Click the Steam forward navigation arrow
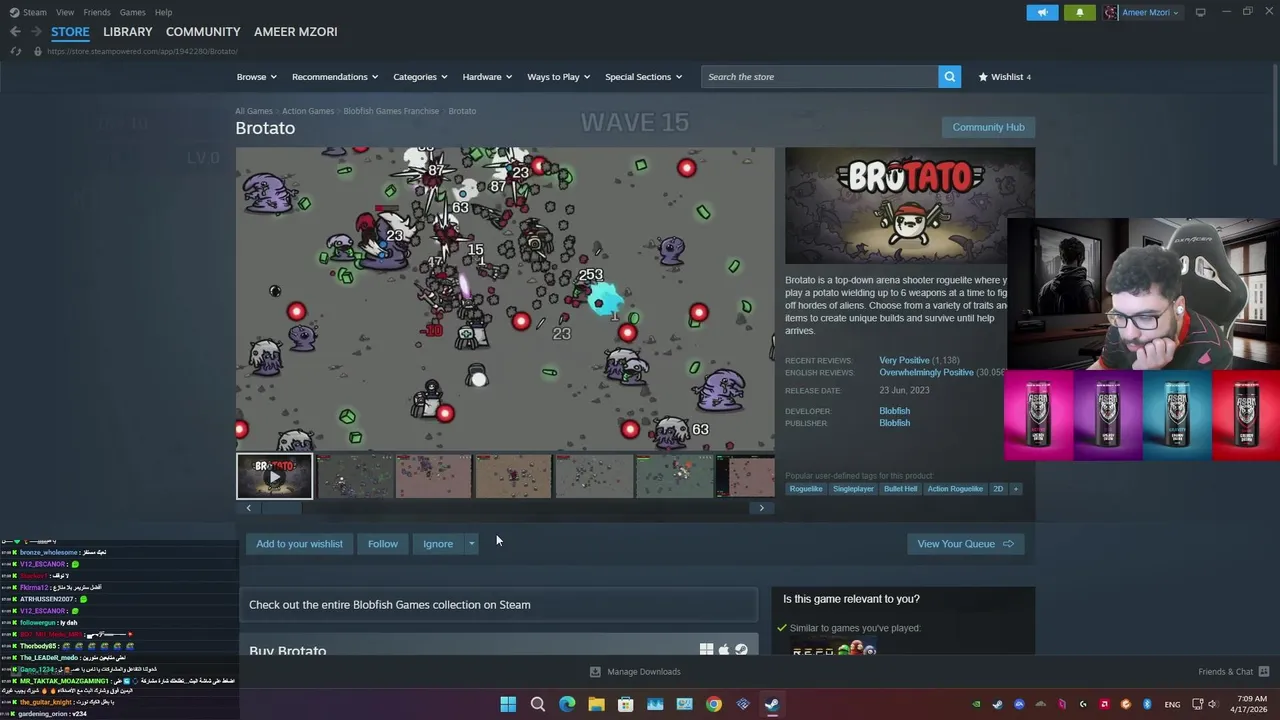Screen dimensions: 1280x720 tap(36, 32)
